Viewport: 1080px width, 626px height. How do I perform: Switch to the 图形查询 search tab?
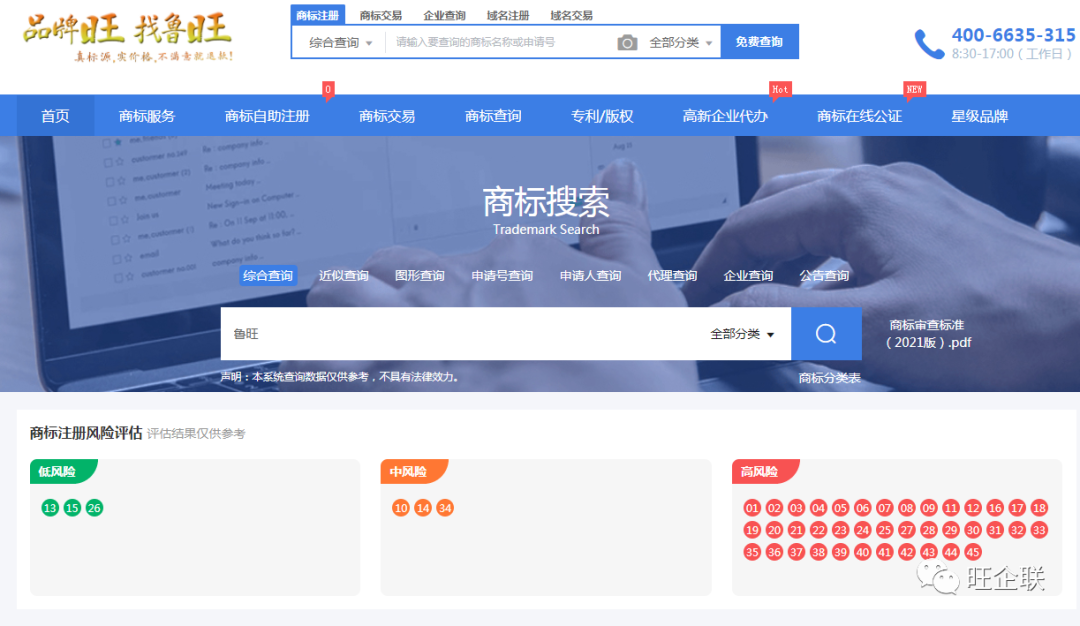[x=420, y=276]
